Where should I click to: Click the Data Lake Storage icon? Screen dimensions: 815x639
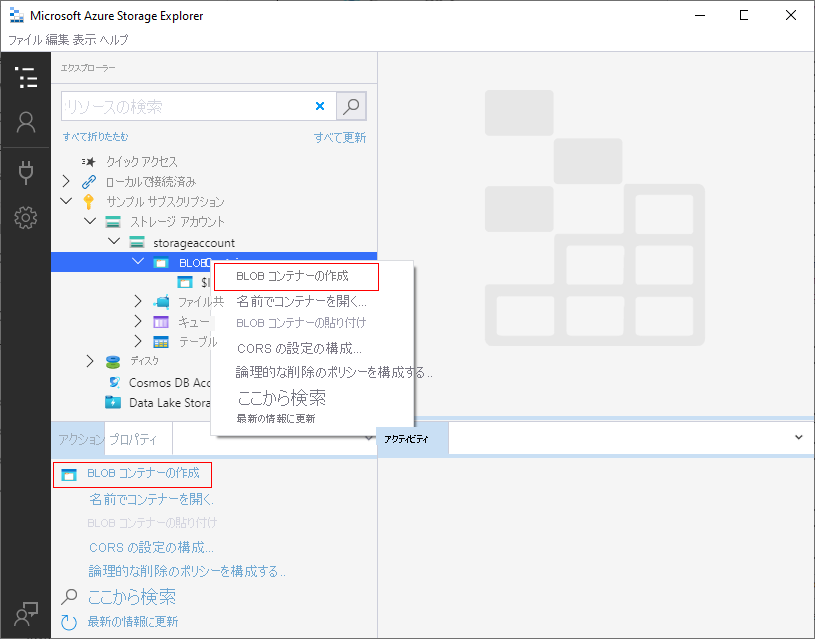113,402
